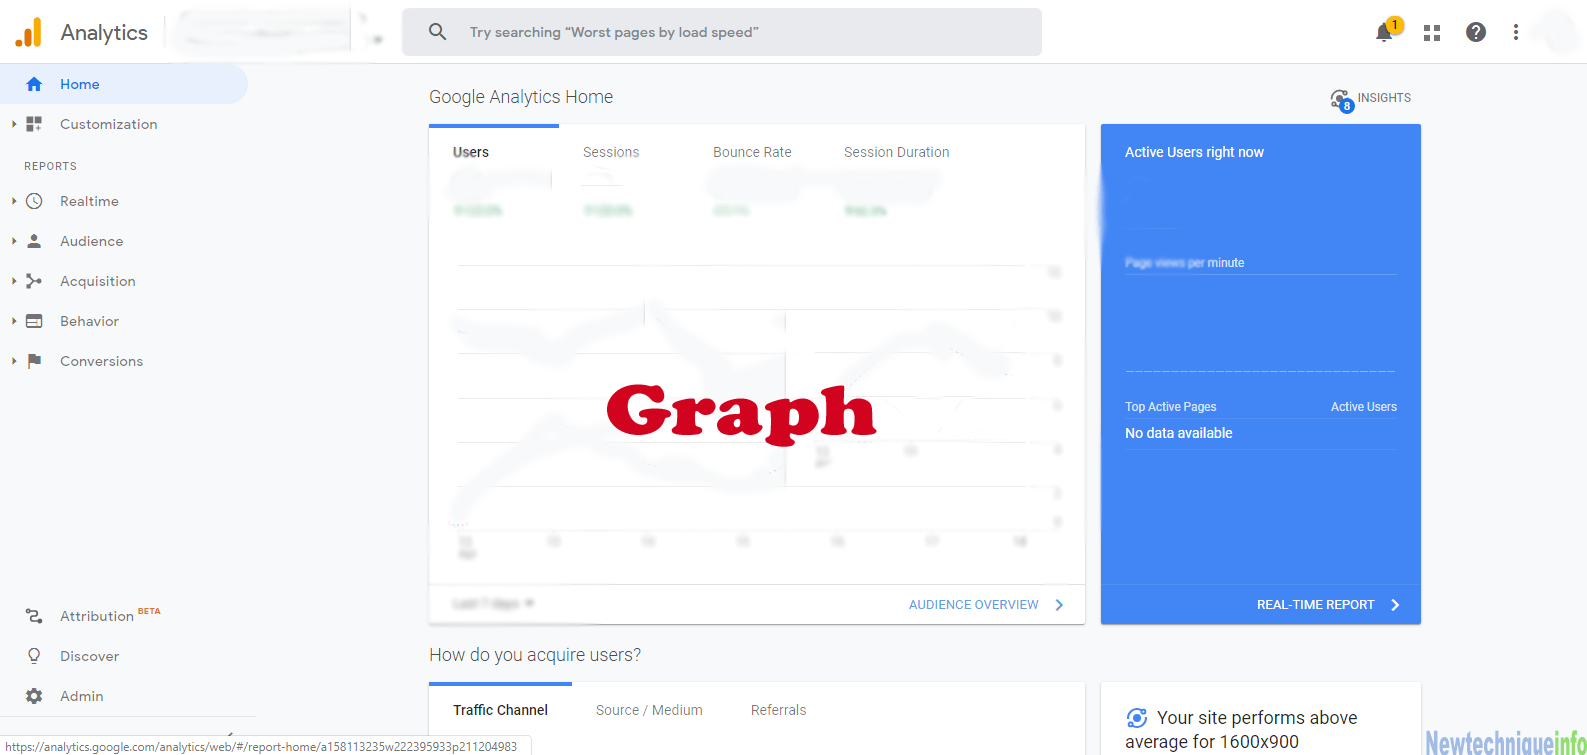The image size is (1587, 755).
Task: Click the Realtime clock icon
Action: [34, 201]
